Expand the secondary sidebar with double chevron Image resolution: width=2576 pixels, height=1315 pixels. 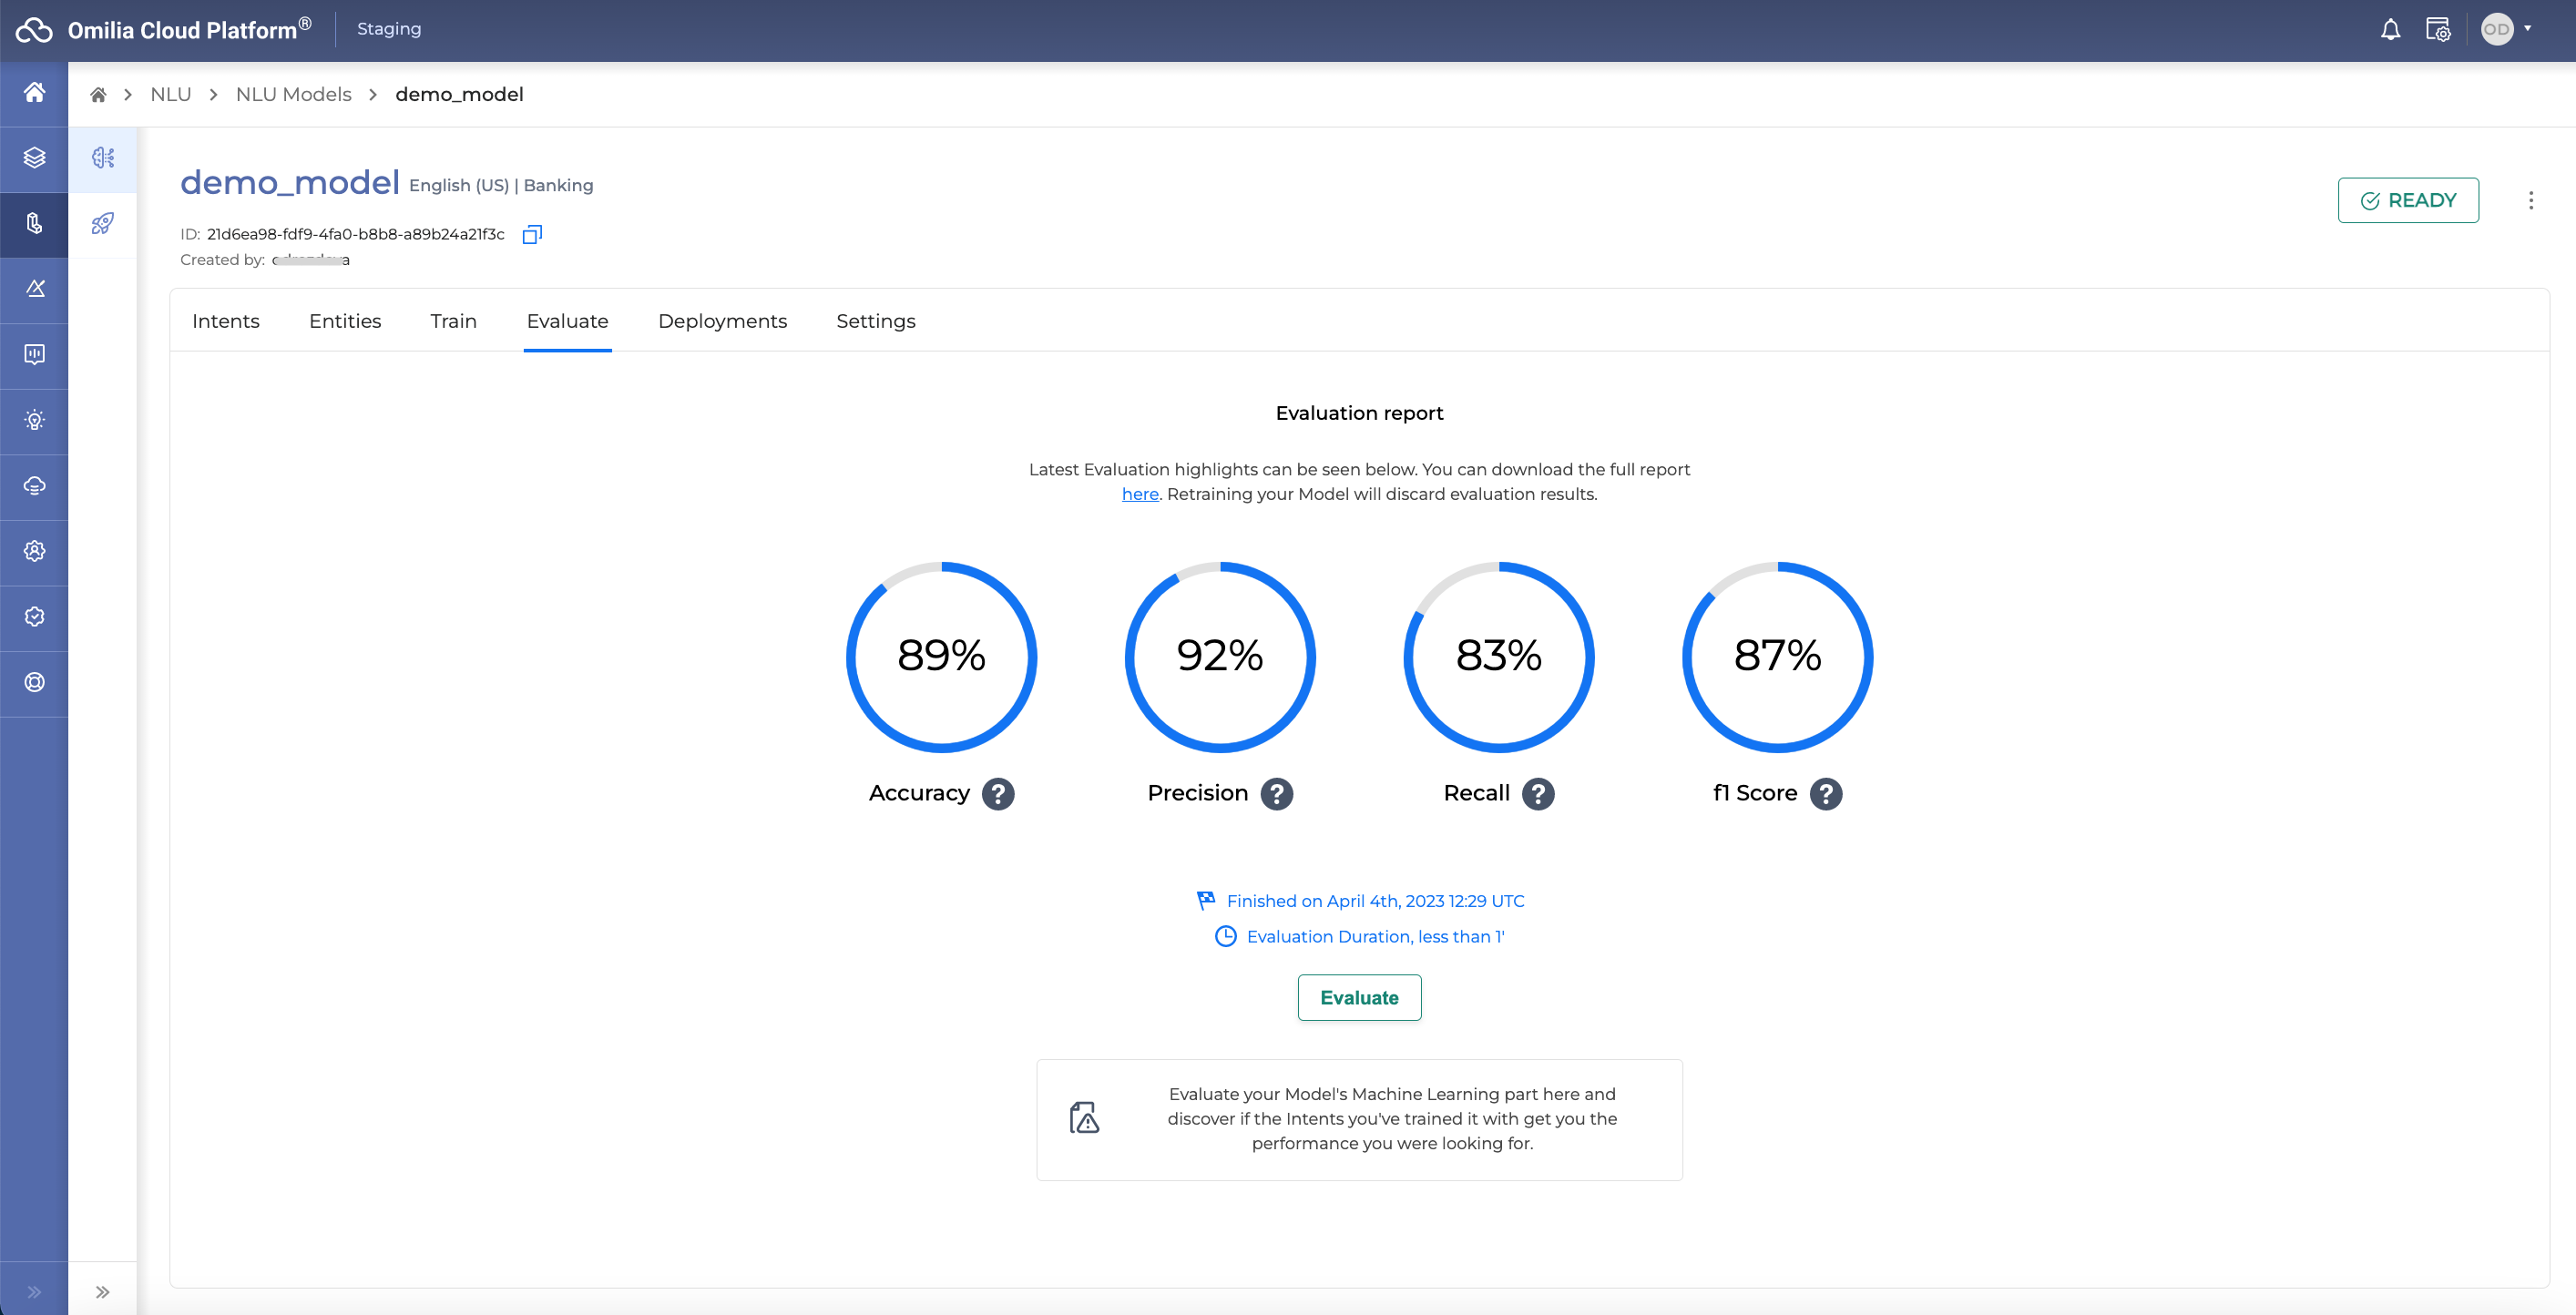103,1292
